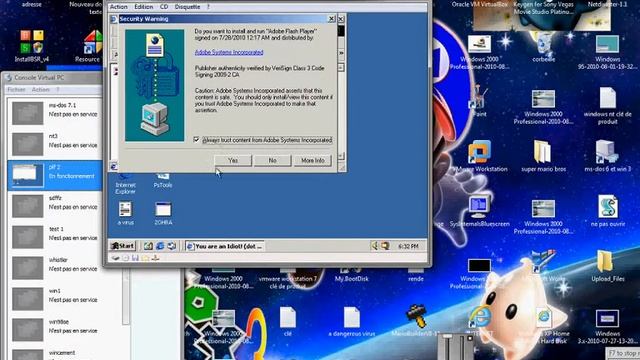Open the Disquette menu
640x360 pixels.
(187, 7)
